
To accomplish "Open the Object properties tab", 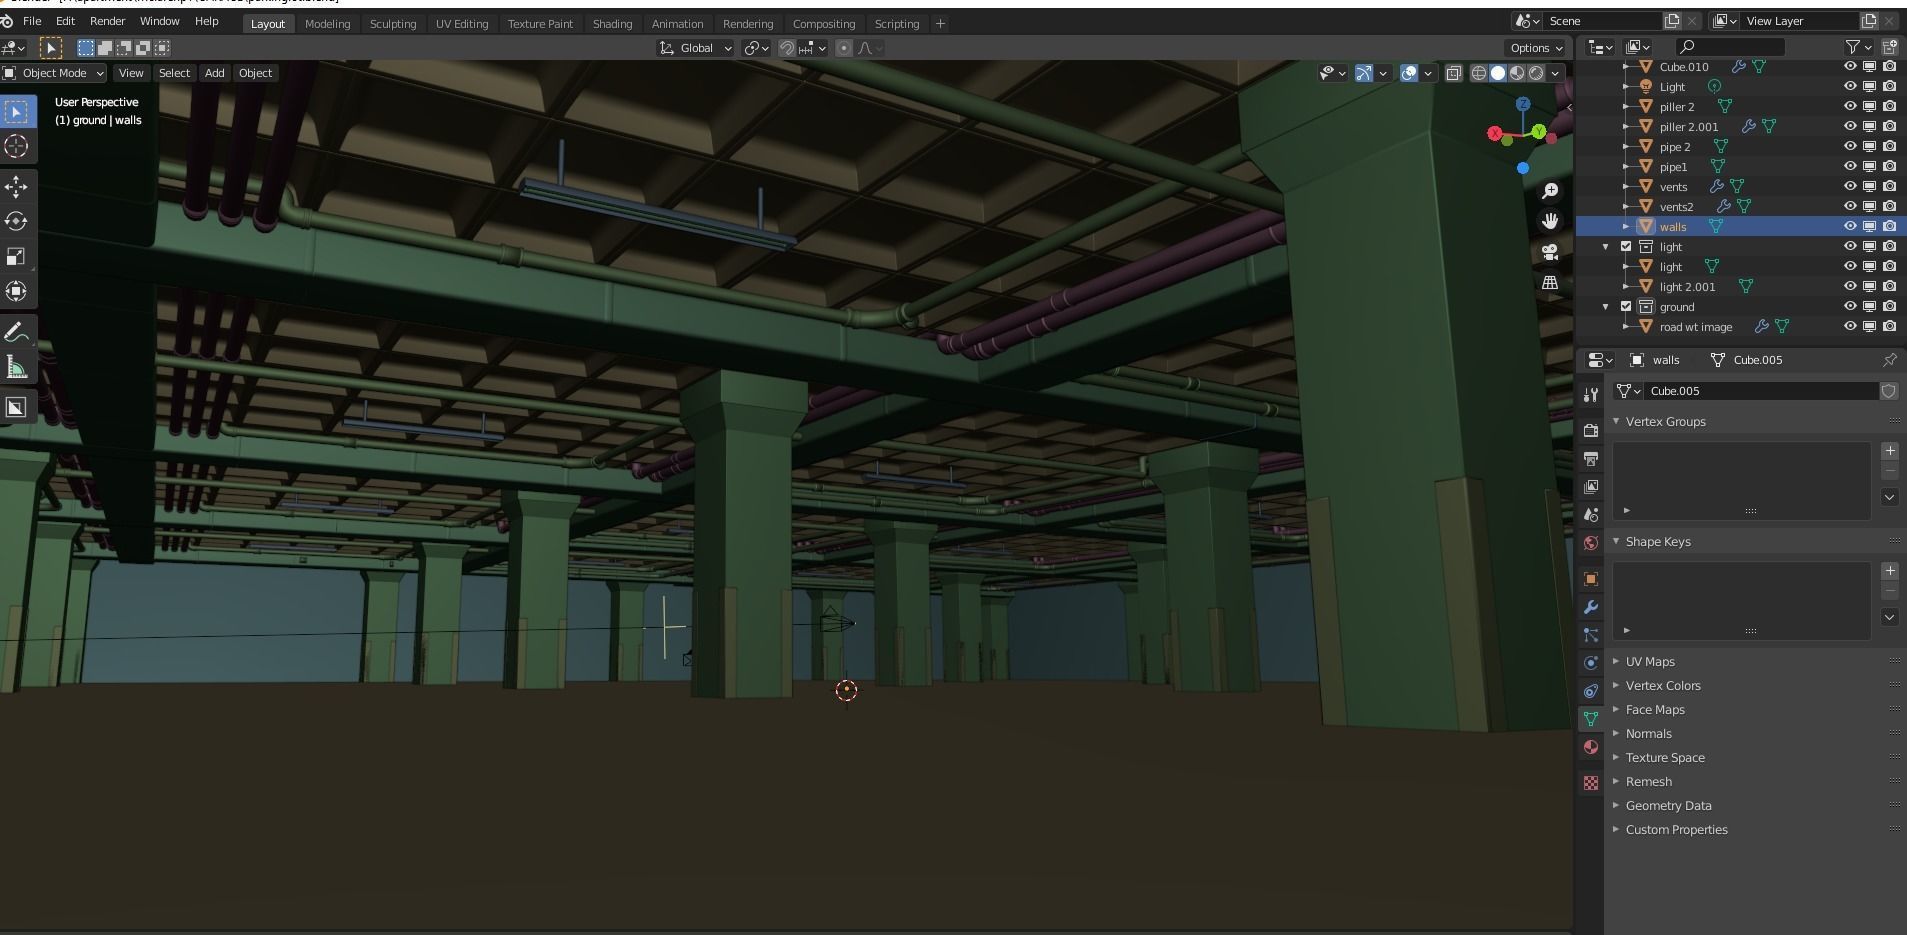I will (1591, 579).
